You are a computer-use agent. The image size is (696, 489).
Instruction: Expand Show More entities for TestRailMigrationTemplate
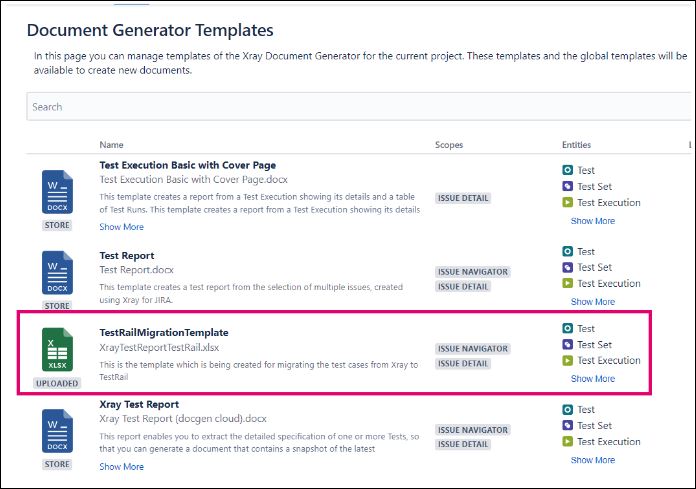592,379
